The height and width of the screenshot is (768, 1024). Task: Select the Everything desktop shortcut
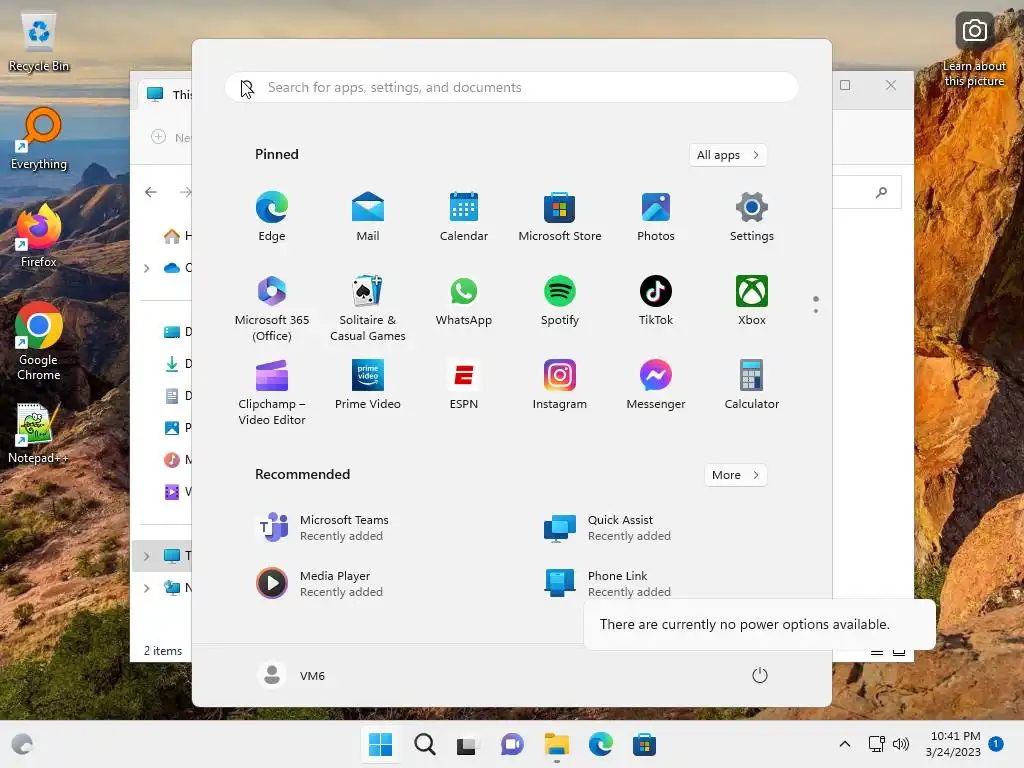point(39,139)
